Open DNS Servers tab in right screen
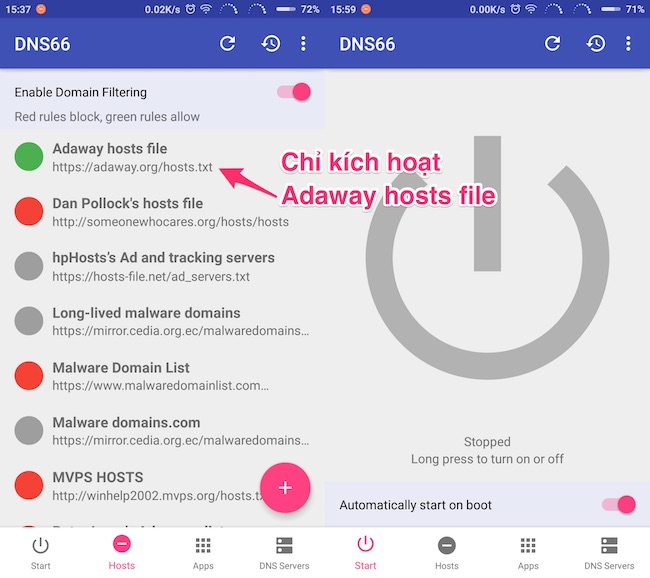This screenshot has width=650, height=578. 609,553
